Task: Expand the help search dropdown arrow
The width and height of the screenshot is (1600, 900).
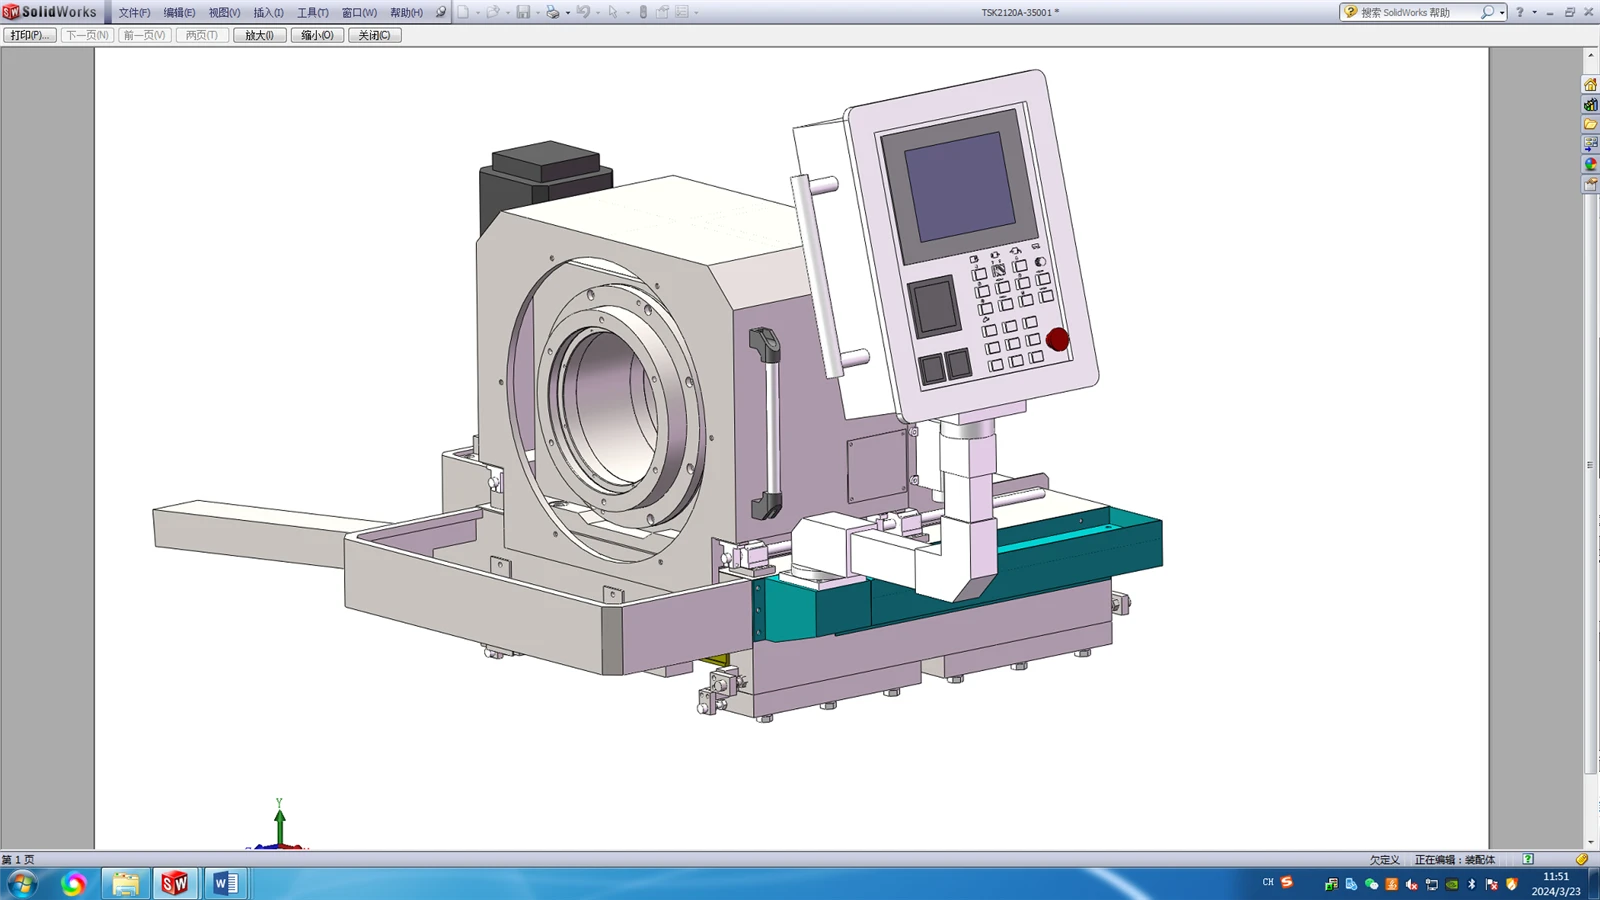Action: click(1502, 13)
